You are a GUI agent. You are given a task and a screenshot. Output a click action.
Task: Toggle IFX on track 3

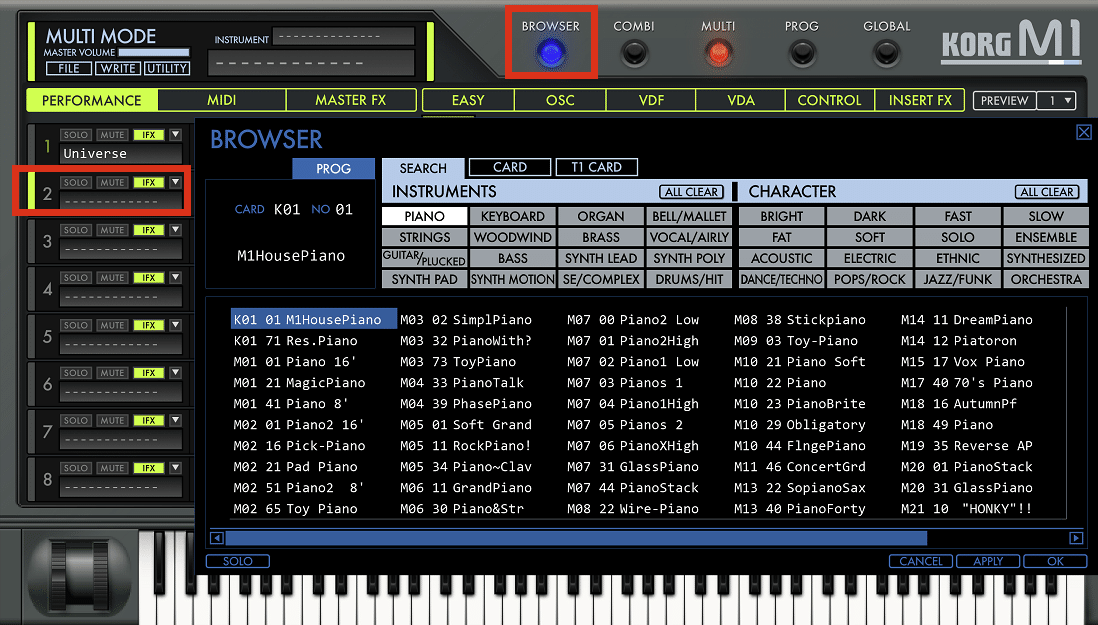click(149, 230)
